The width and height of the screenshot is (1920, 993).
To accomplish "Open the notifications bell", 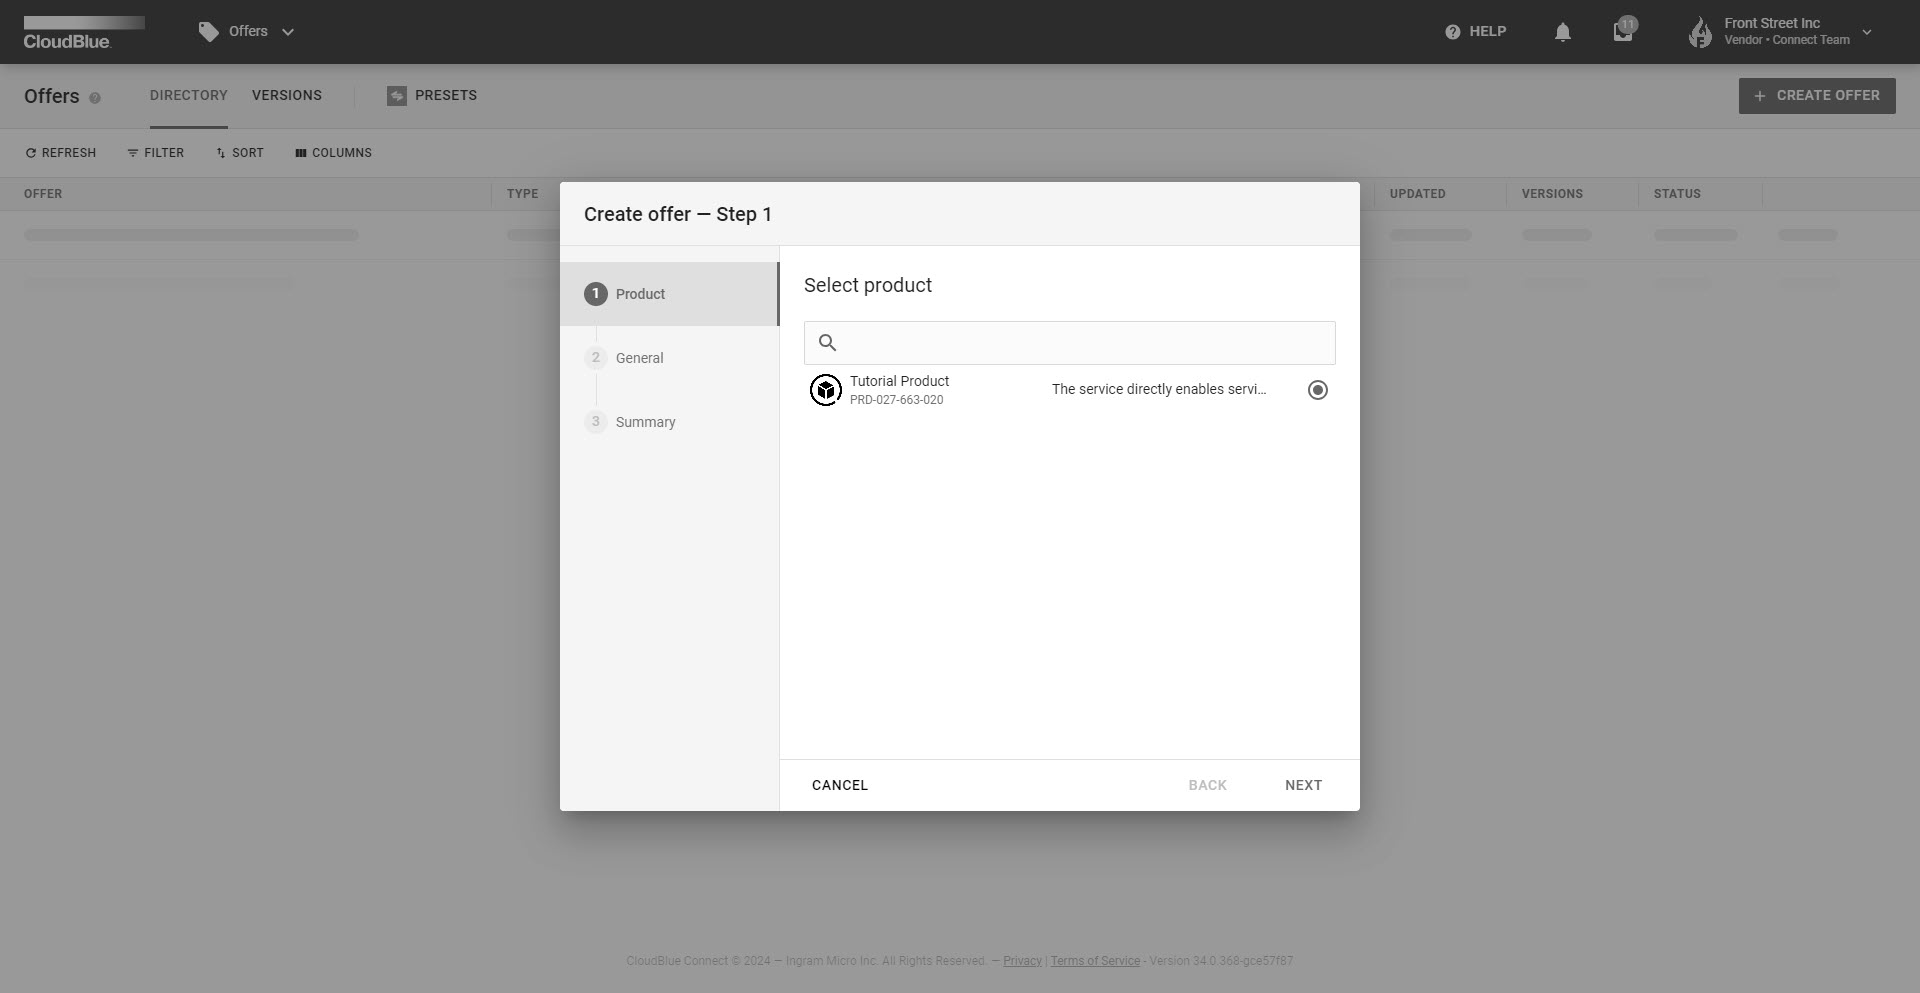I will 1563,32.
